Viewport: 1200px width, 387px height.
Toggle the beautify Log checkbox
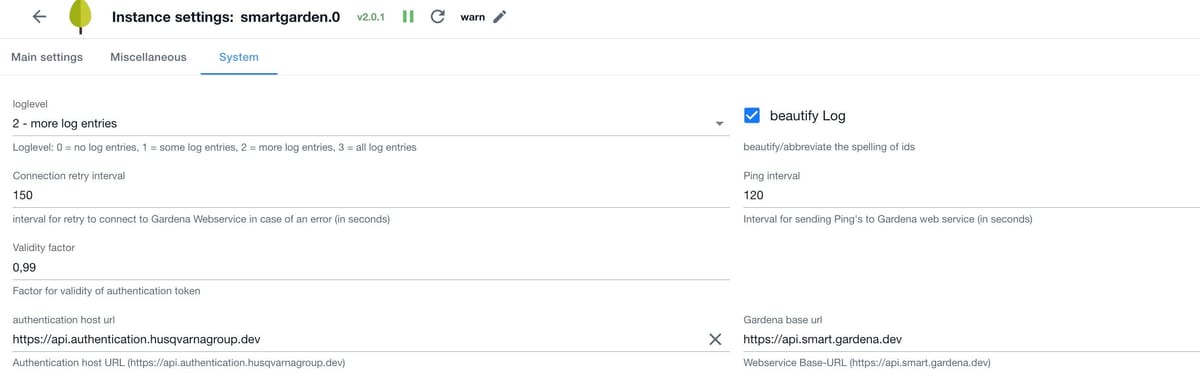[752, 115]
